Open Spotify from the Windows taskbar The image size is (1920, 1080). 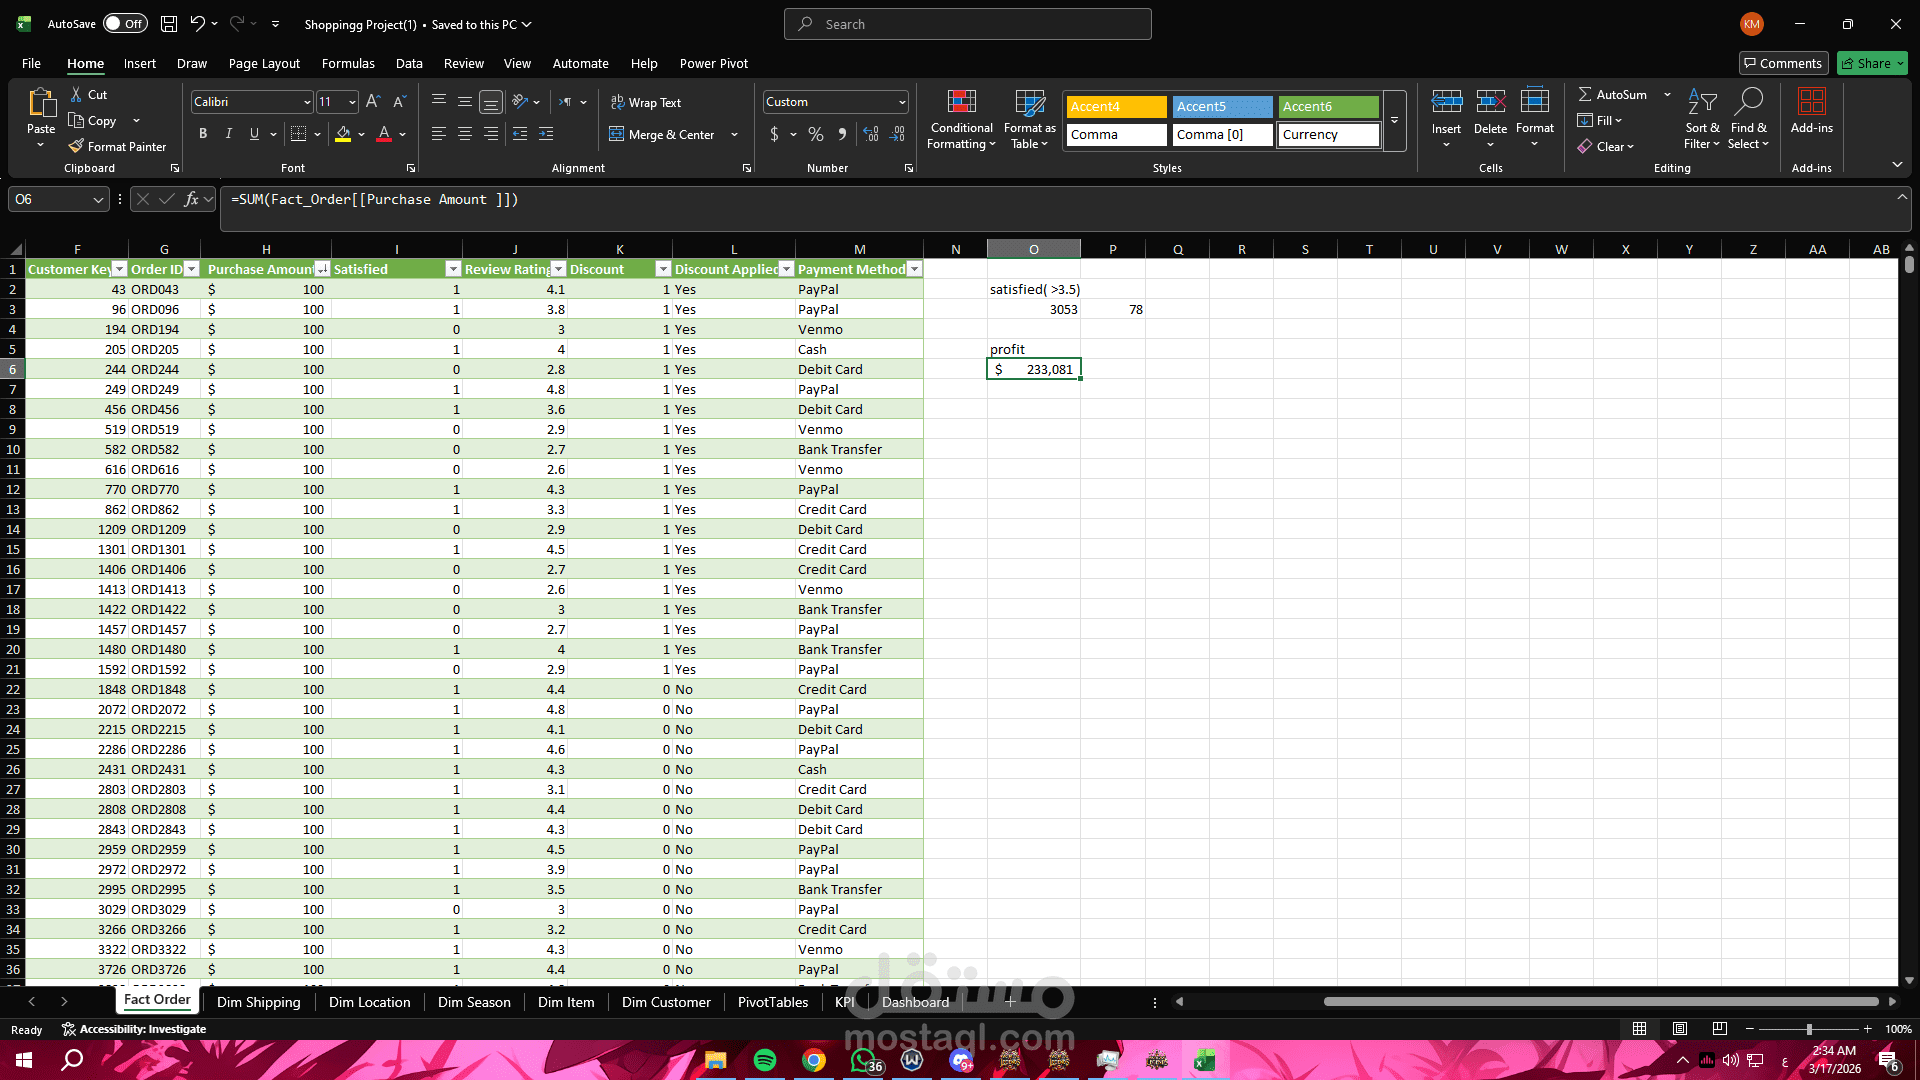(765, 1060)
